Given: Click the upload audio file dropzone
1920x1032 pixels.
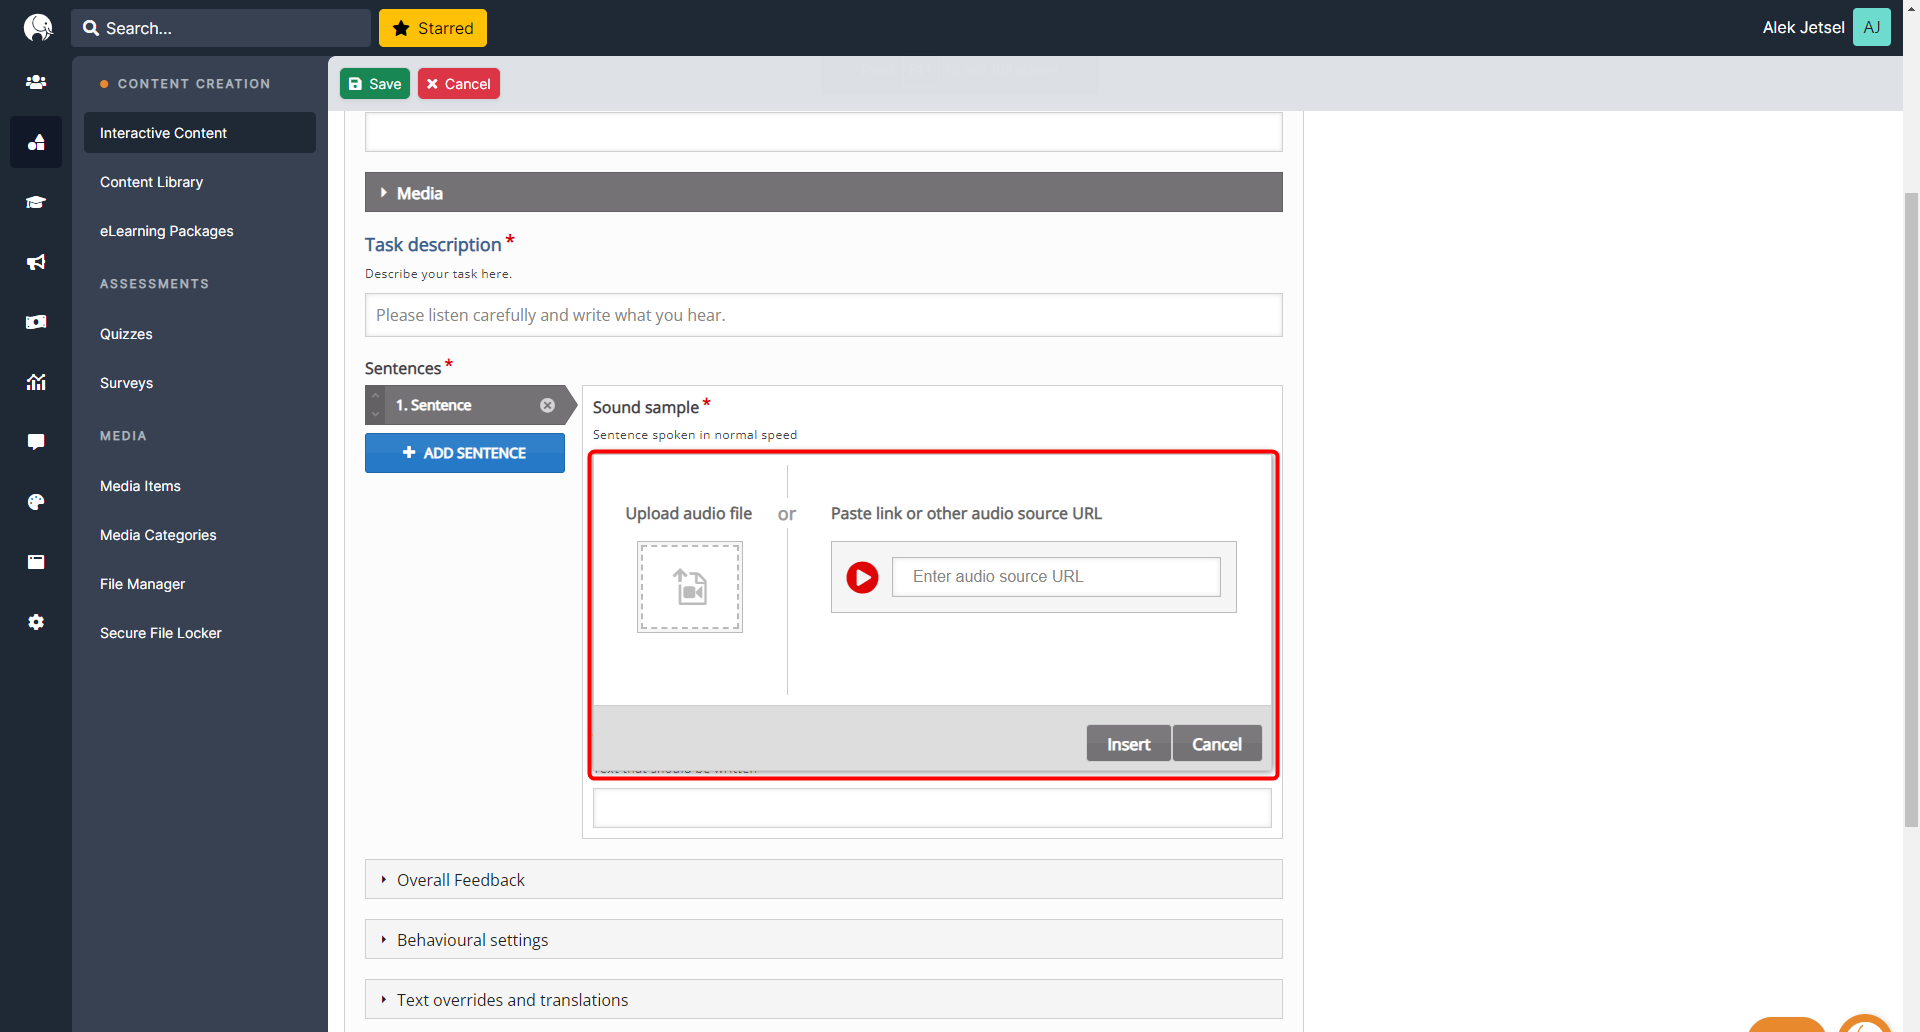Looking at the screenshot, I should (x=690, y=587).
